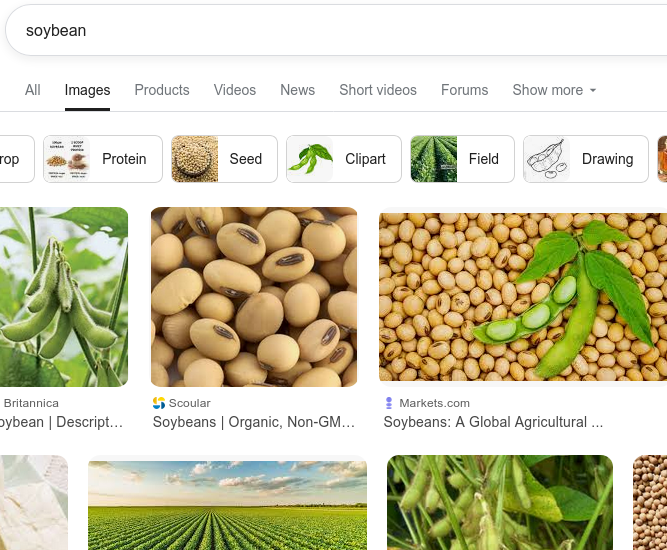Select the Seed filter chip
Screen dimensions: 667x550
click(x=224, y=159)
